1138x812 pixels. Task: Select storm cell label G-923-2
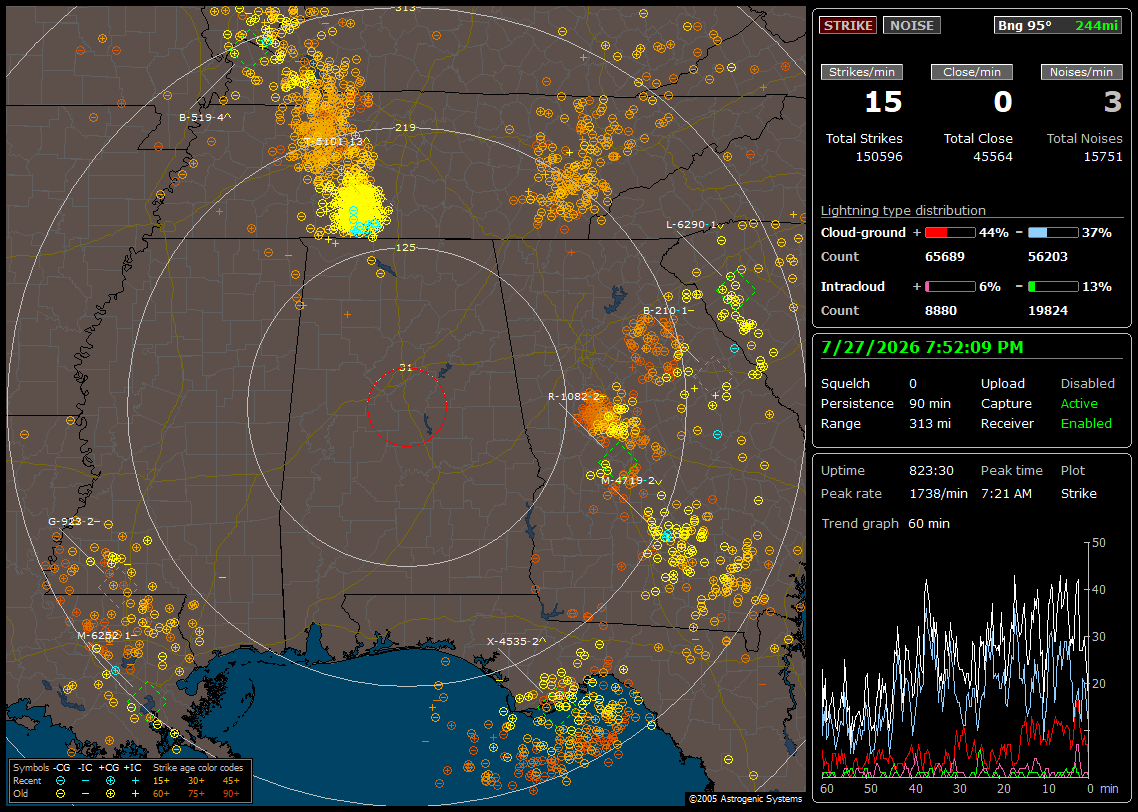pyautogui.click(x=74, y=522)
